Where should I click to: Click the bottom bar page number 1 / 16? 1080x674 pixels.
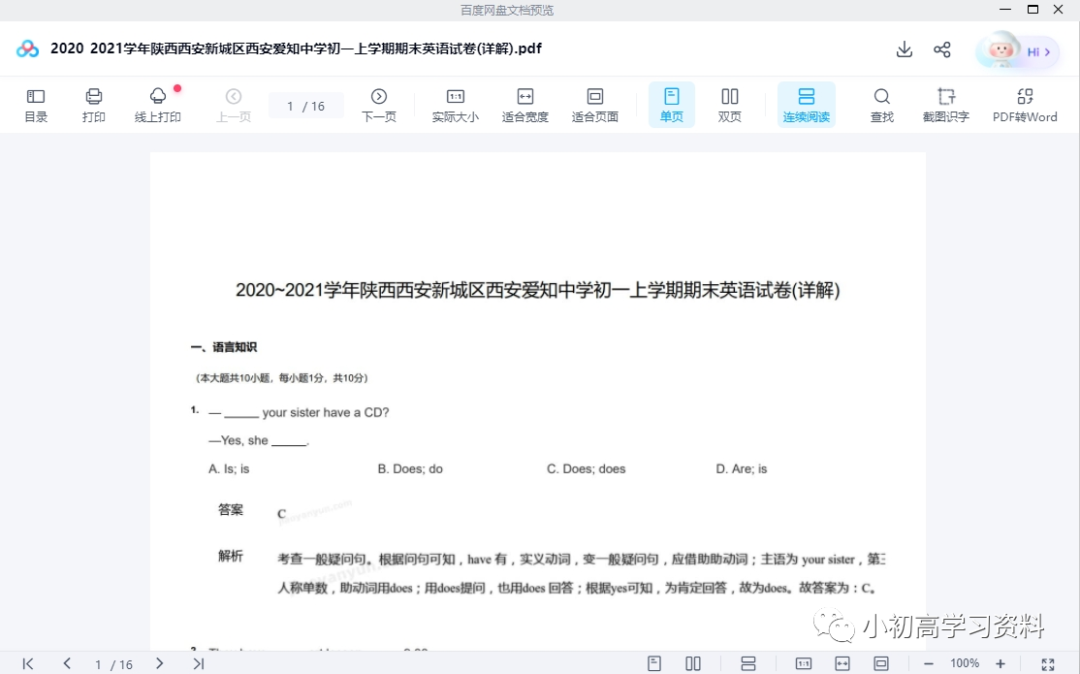(x=114, y=664)
